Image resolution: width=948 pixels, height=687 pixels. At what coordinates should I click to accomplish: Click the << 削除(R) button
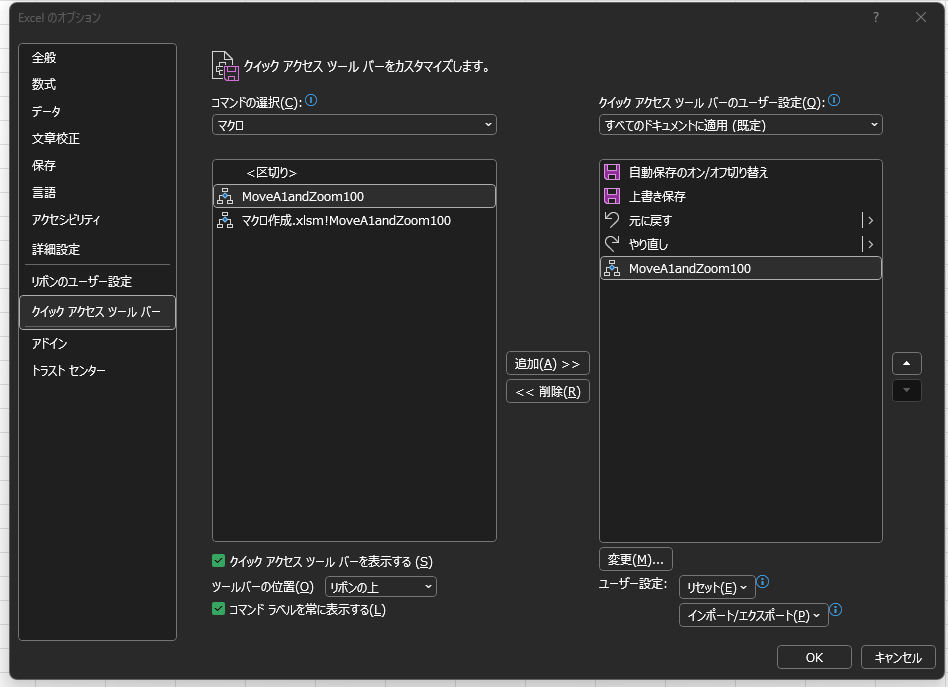coord(548,391)
